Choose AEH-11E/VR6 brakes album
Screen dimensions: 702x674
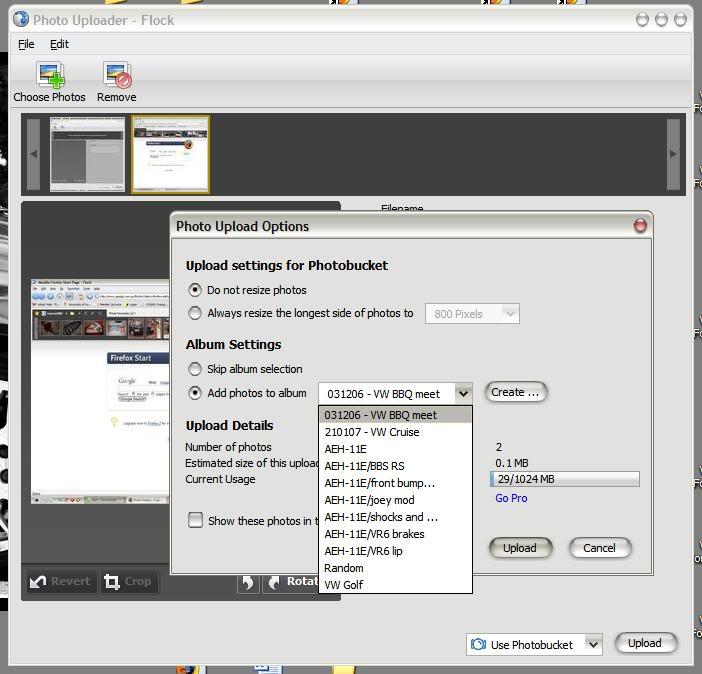(x=395, y=534)
